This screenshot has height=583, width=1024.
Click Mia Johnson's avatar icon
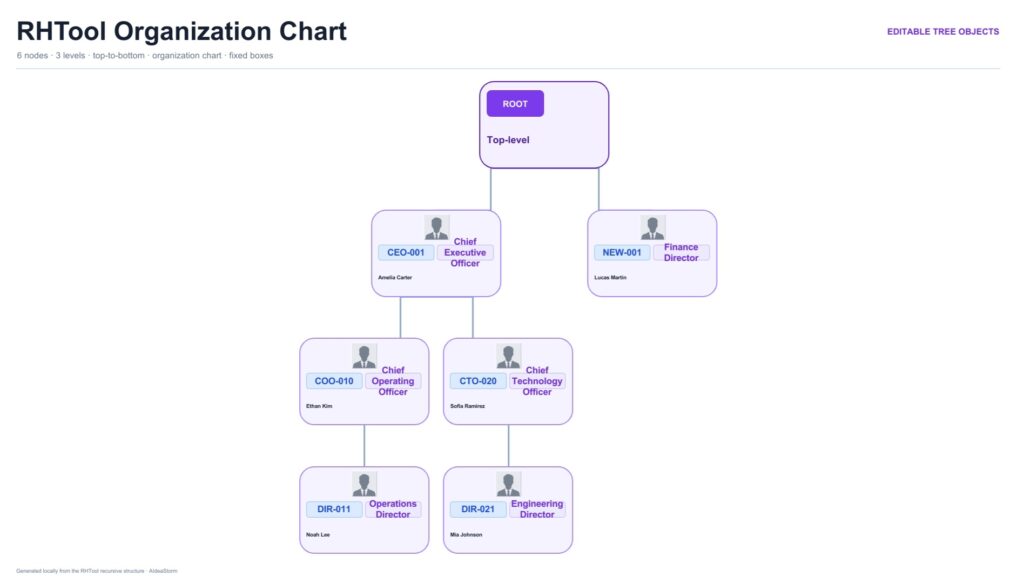coord(508,484)
